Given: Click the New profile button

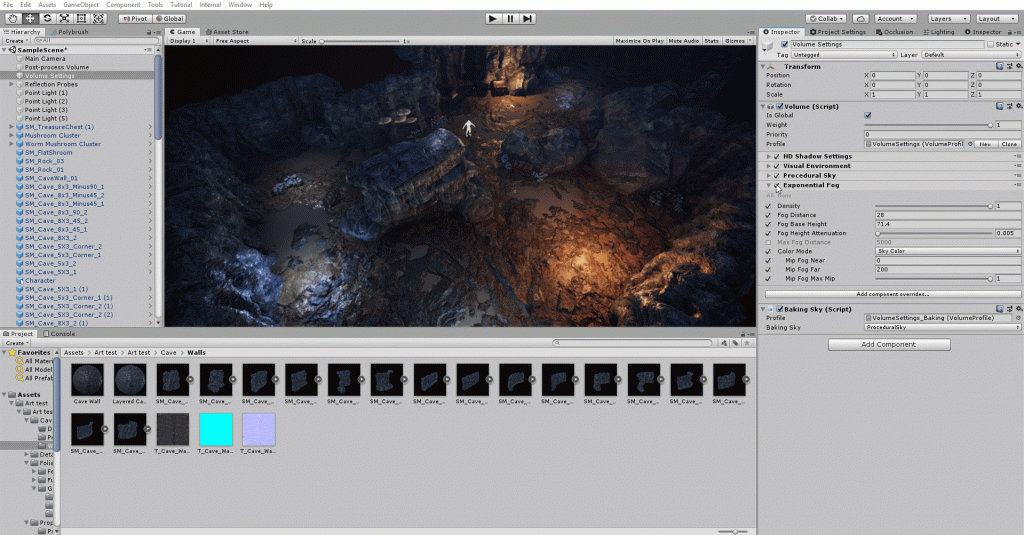Looking at the screenshot, I should [x=985, y=144].
